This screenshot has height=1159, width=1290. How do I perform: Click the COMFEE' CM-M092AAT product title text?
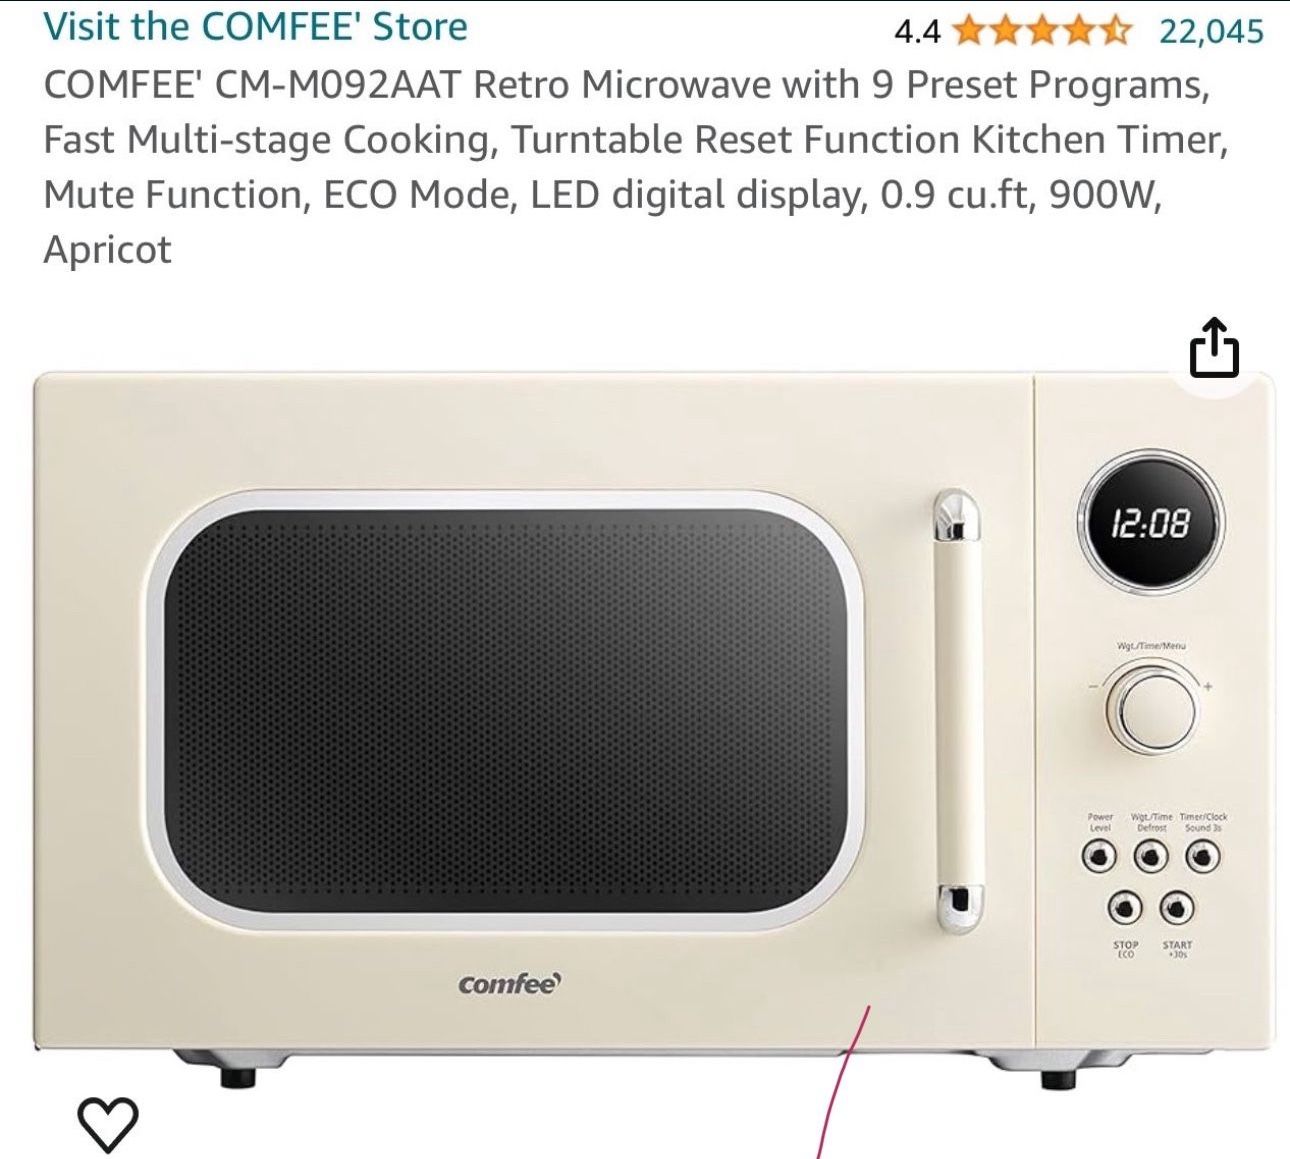[x=635, y=167]
